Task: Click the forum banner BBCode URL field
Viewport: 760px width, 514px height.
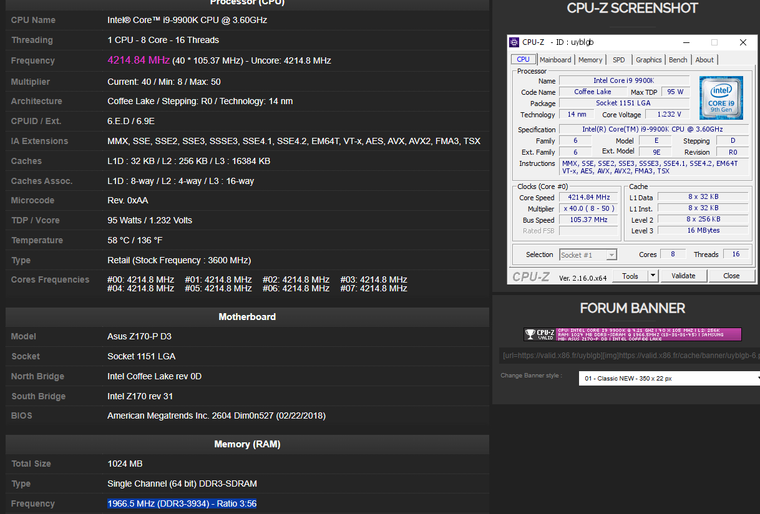Action: pyautogui.click(x=630, y=355)
